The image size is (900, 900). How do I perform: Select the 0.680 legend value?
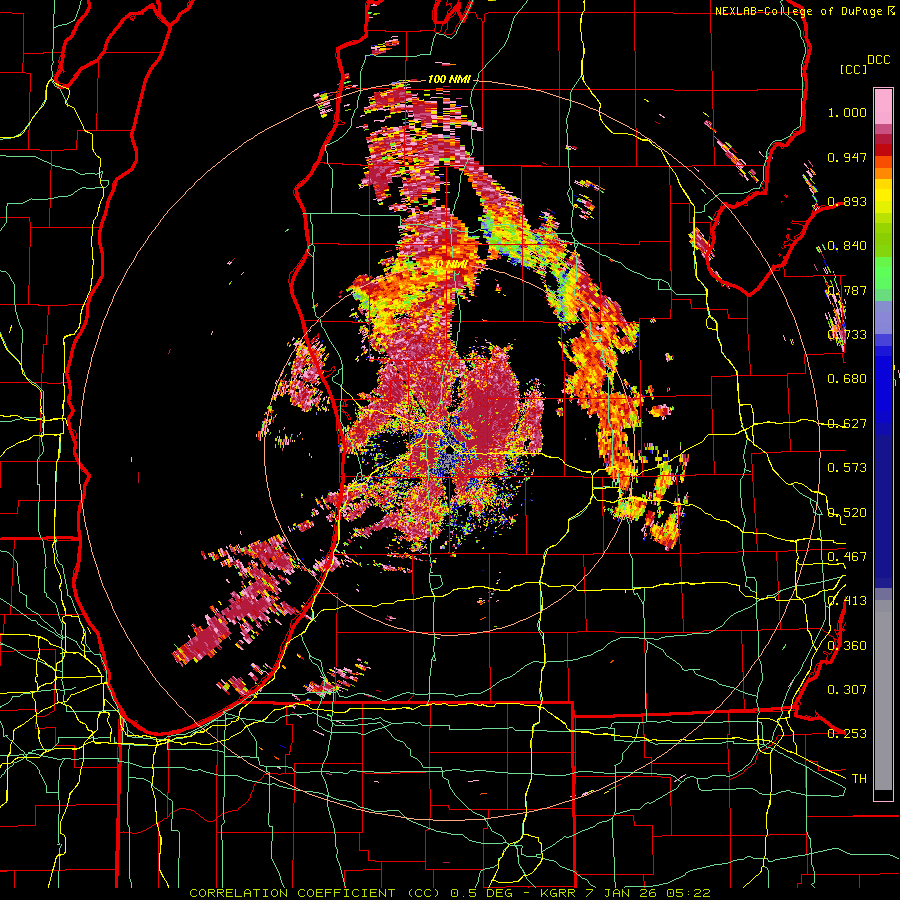click(x=847, y=379)
